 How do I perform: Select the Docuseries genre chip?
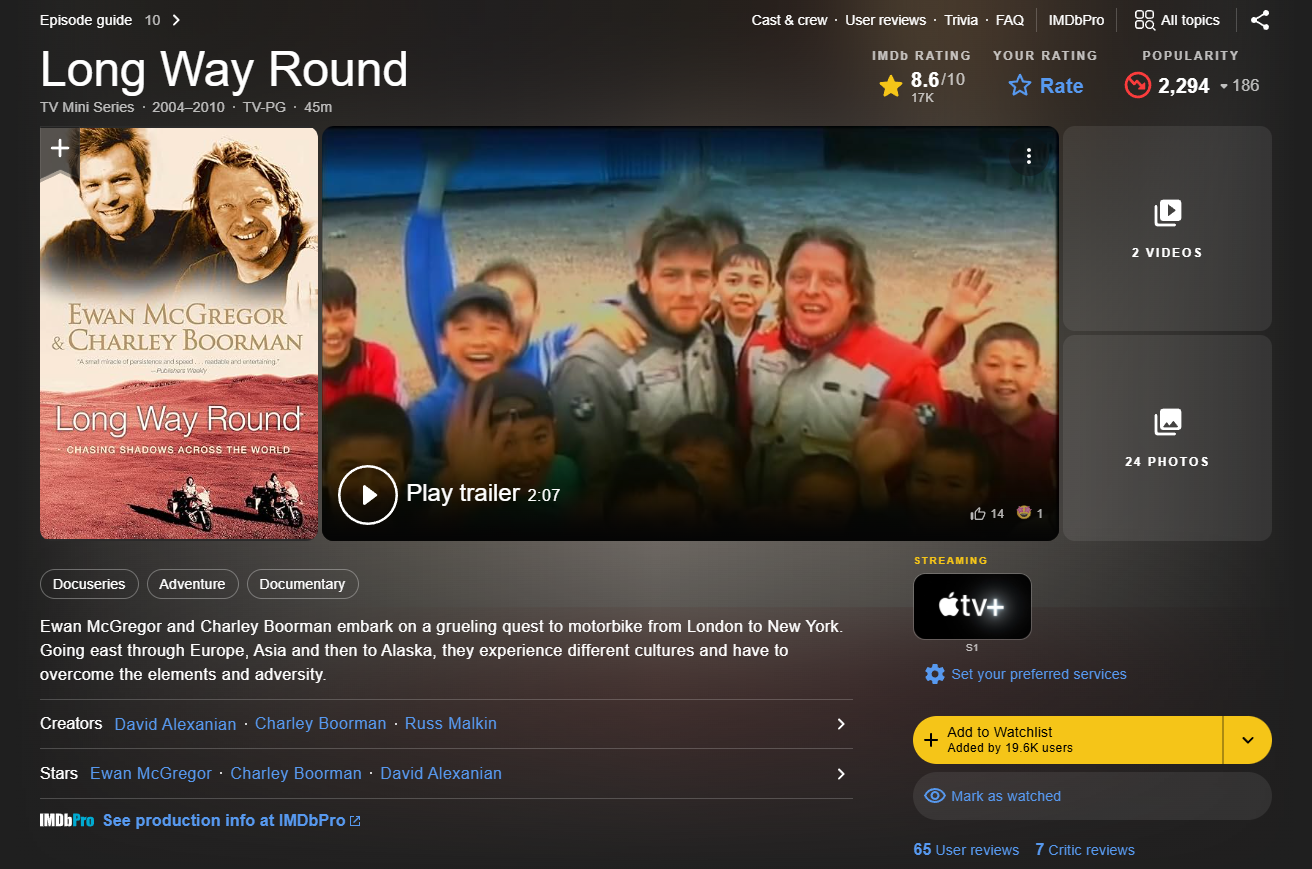click(89, 584)
